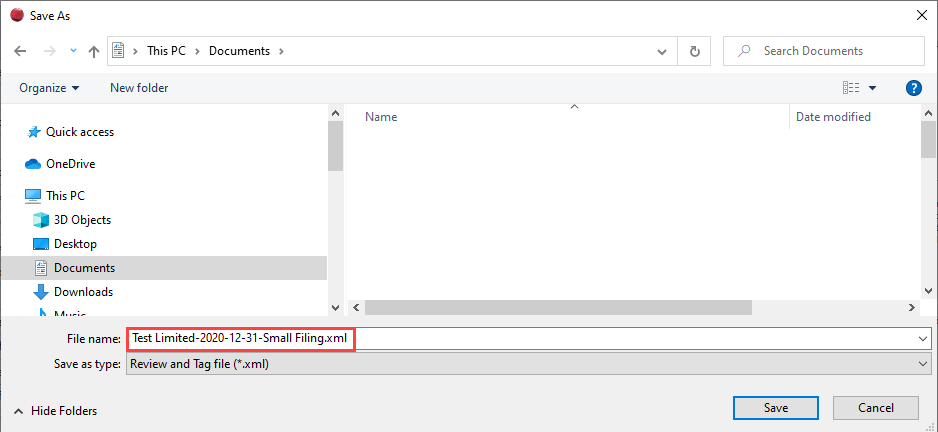Click the search magnifier icon
This screenshot has height=432, width=938.
pyautogui.click(x=744, y=51)
